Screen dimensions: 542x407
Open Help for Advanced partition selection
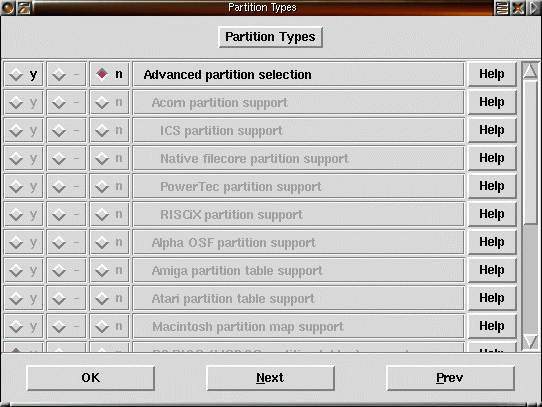click(x=492, y=74)
